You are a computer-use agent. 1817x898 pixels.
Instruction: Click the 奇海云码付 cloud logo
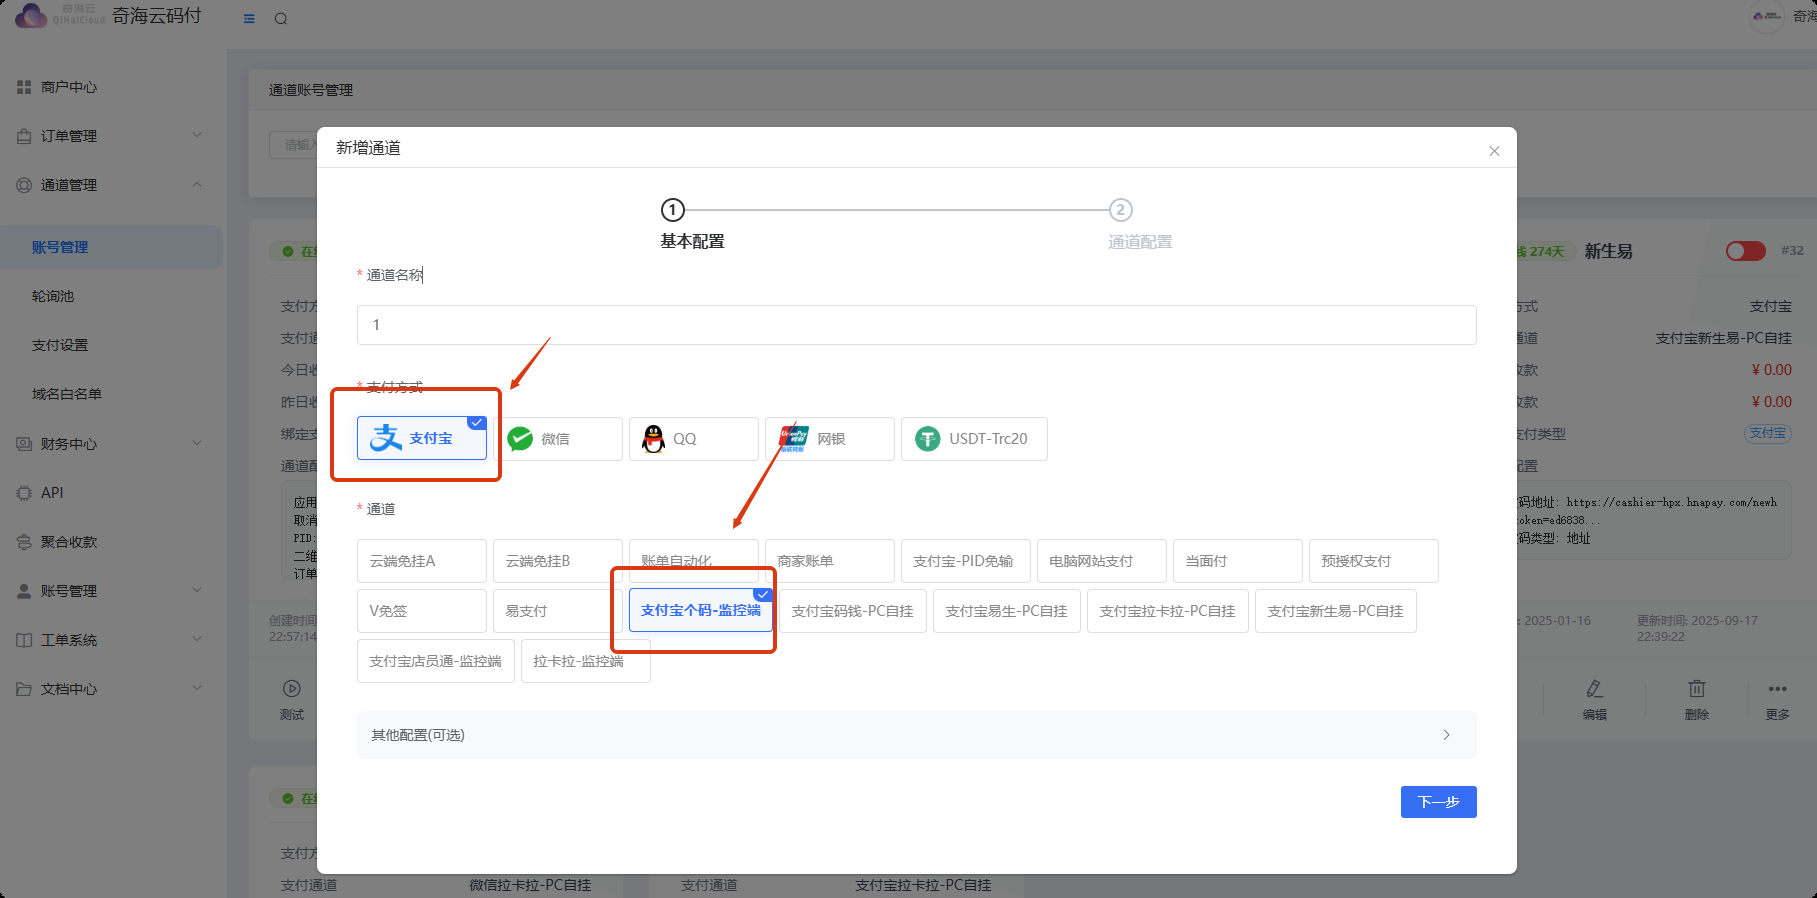click(32, 16)
